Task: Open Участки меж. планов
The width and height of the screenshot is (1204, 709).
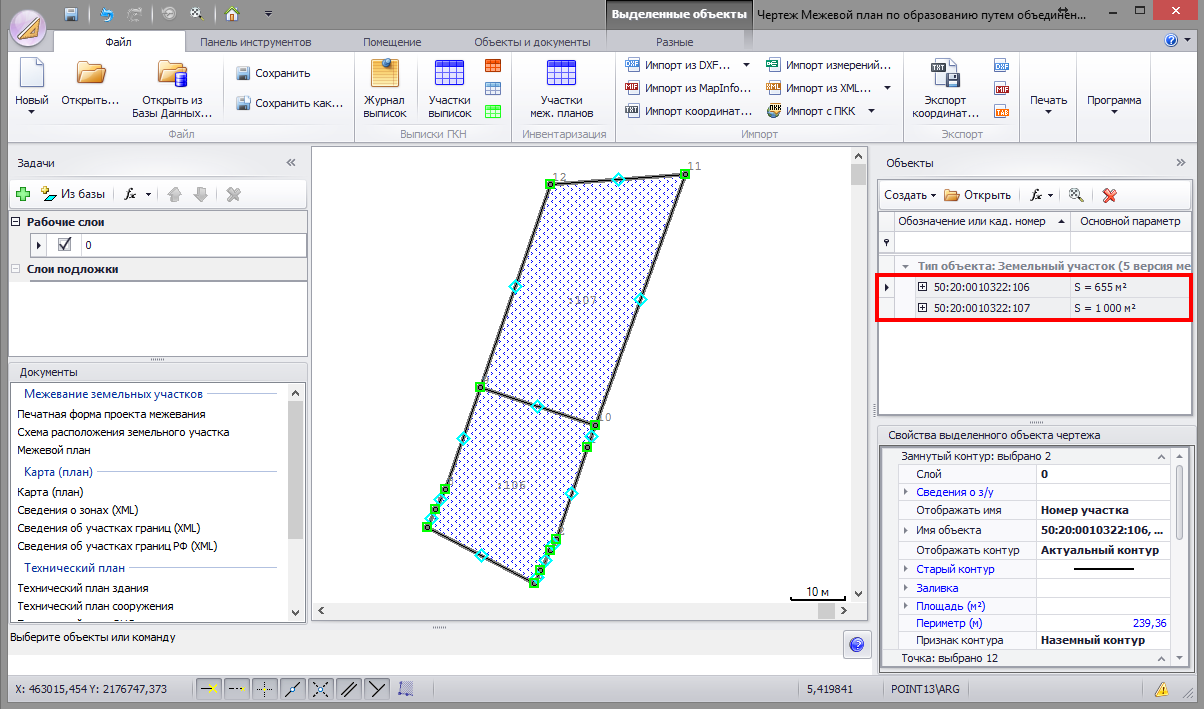Action: tap(561, 88)
